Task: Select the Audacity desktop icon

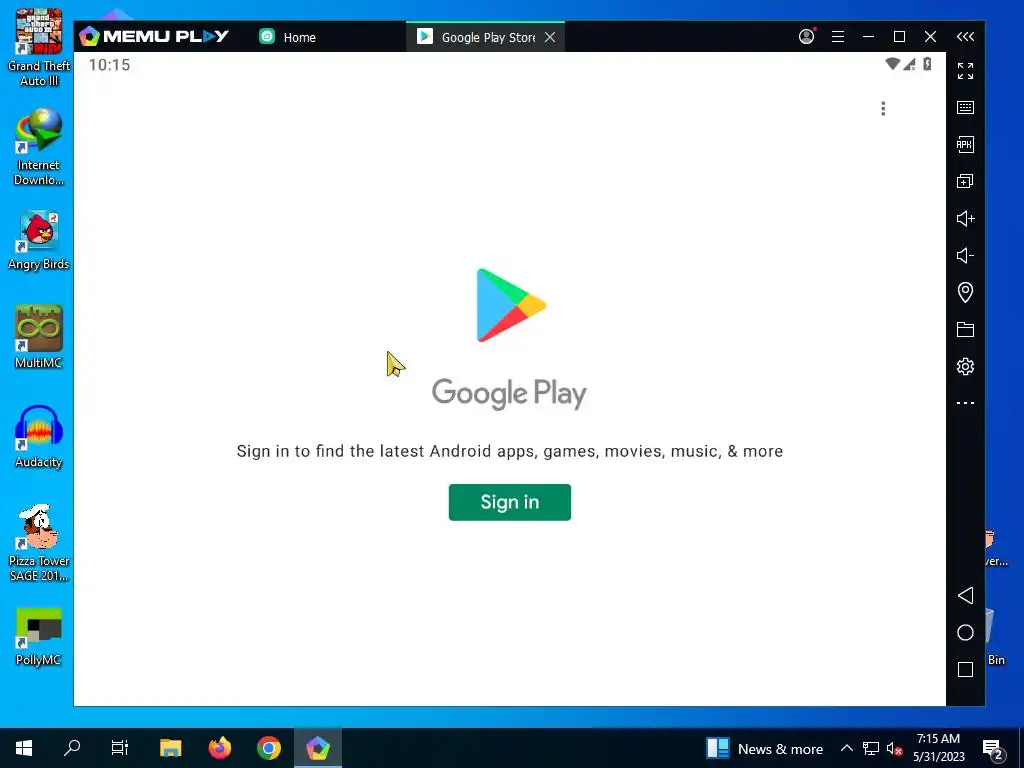Action: point(39,436)
